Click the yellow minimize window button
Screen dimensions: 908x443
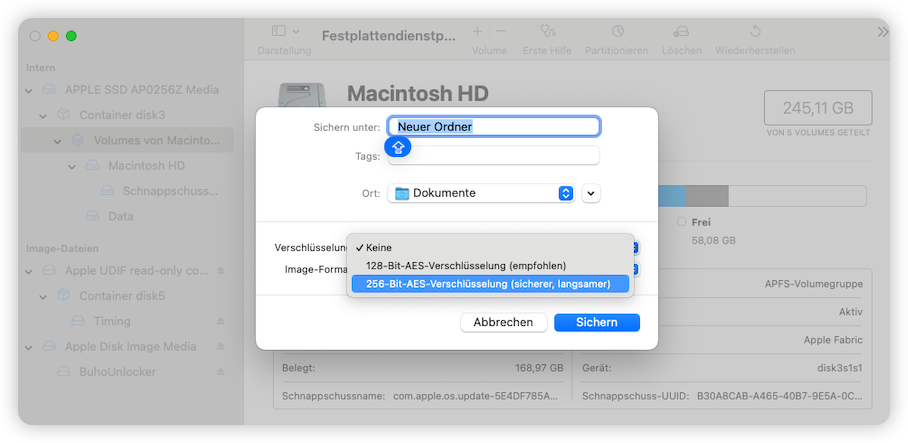(x=53, y=36)
